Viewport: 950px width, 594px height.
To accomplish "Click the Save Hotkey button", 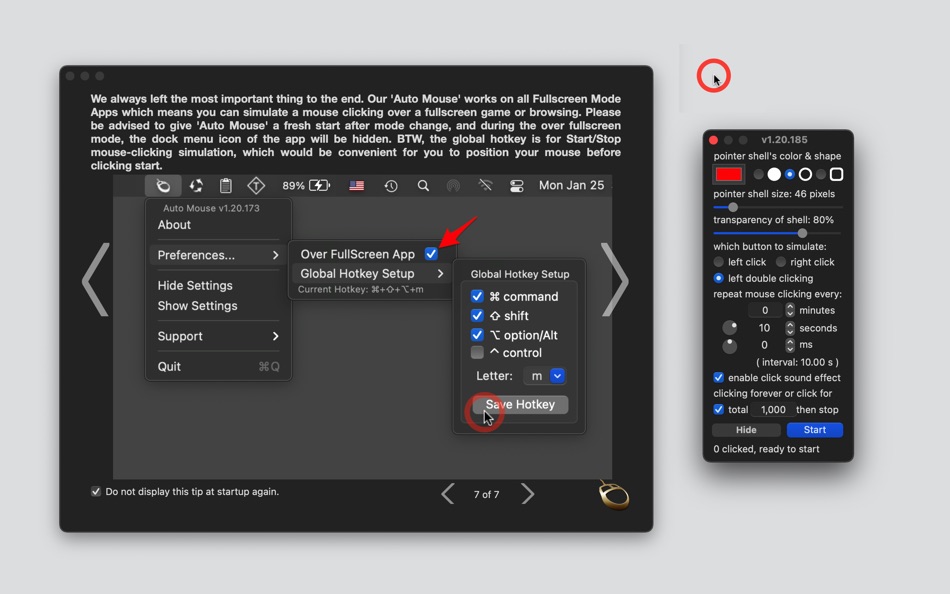I will click(x=520, y=404).
